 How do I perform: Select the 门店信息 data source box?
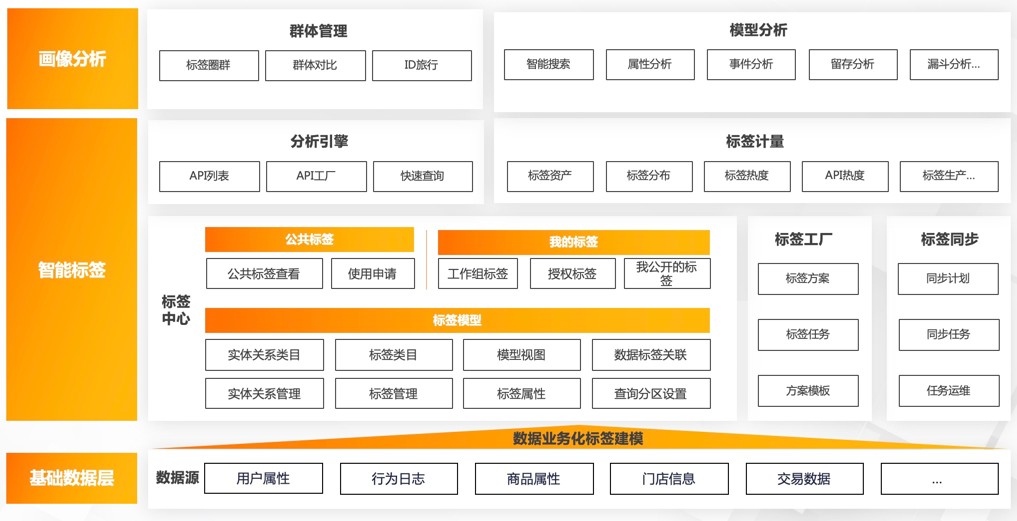tap(669, 479)
